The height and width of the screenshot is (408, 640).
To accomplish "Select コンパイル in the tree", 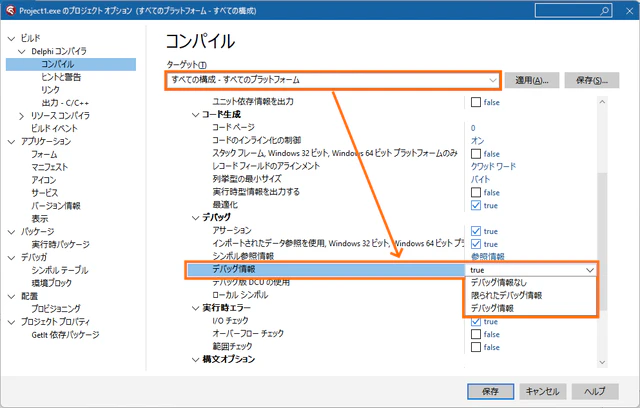I will pyautogui.click(x=58, y=64).
